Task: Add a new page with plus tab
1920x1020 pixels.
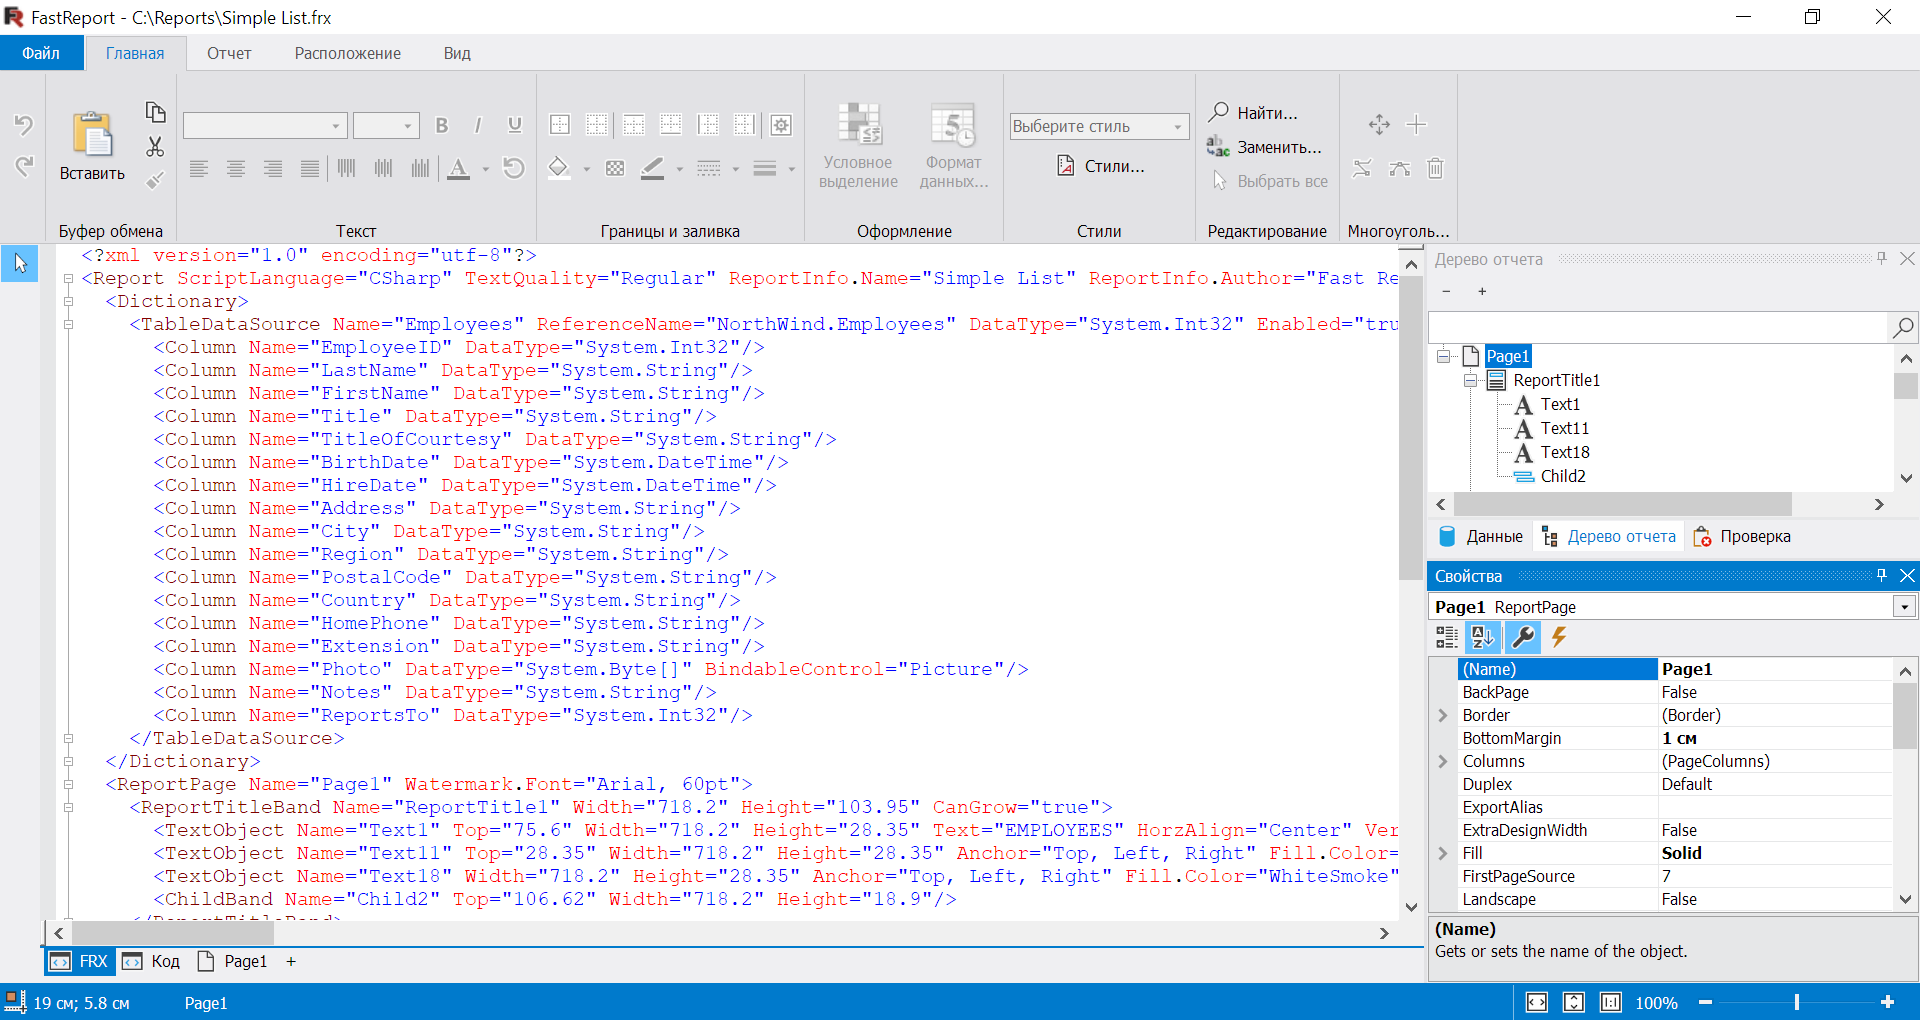Action: tap(291, 961)
